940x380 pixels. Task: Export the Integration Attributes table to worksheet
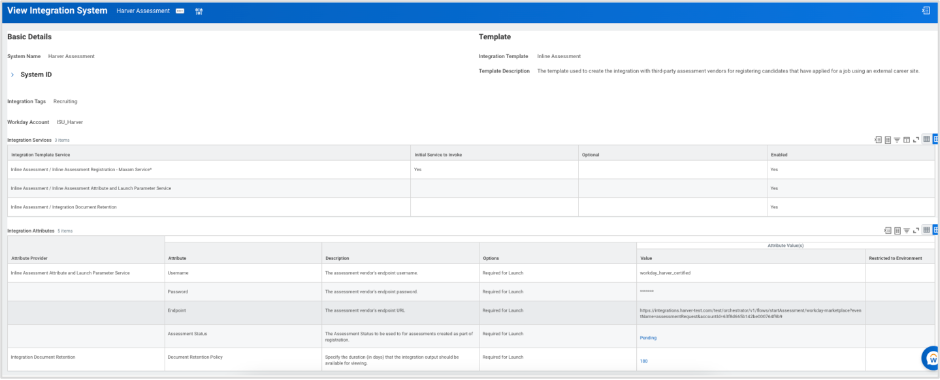point(897,230)
